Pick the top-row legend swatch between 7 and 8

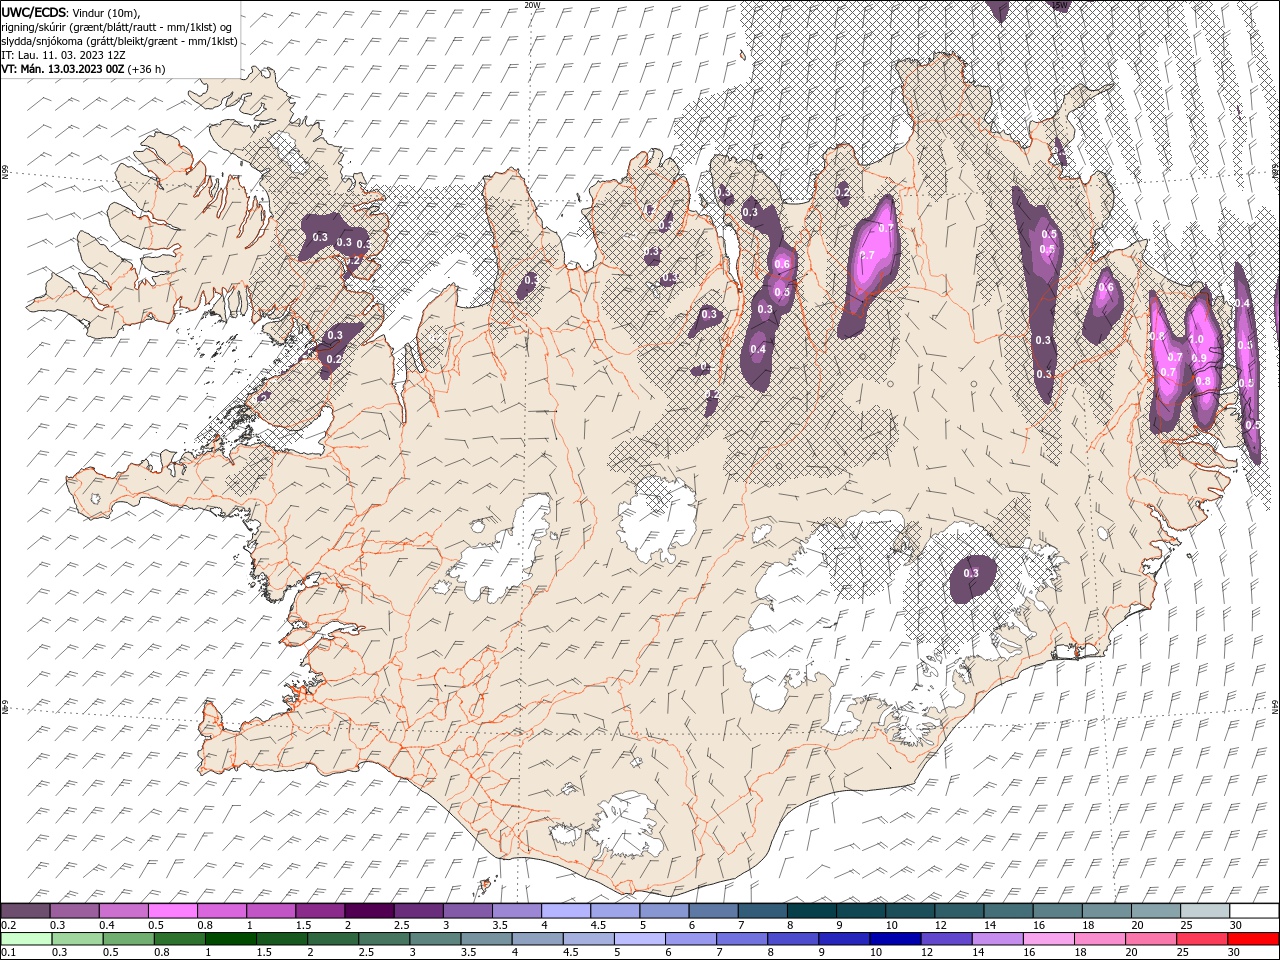point(762,911)
